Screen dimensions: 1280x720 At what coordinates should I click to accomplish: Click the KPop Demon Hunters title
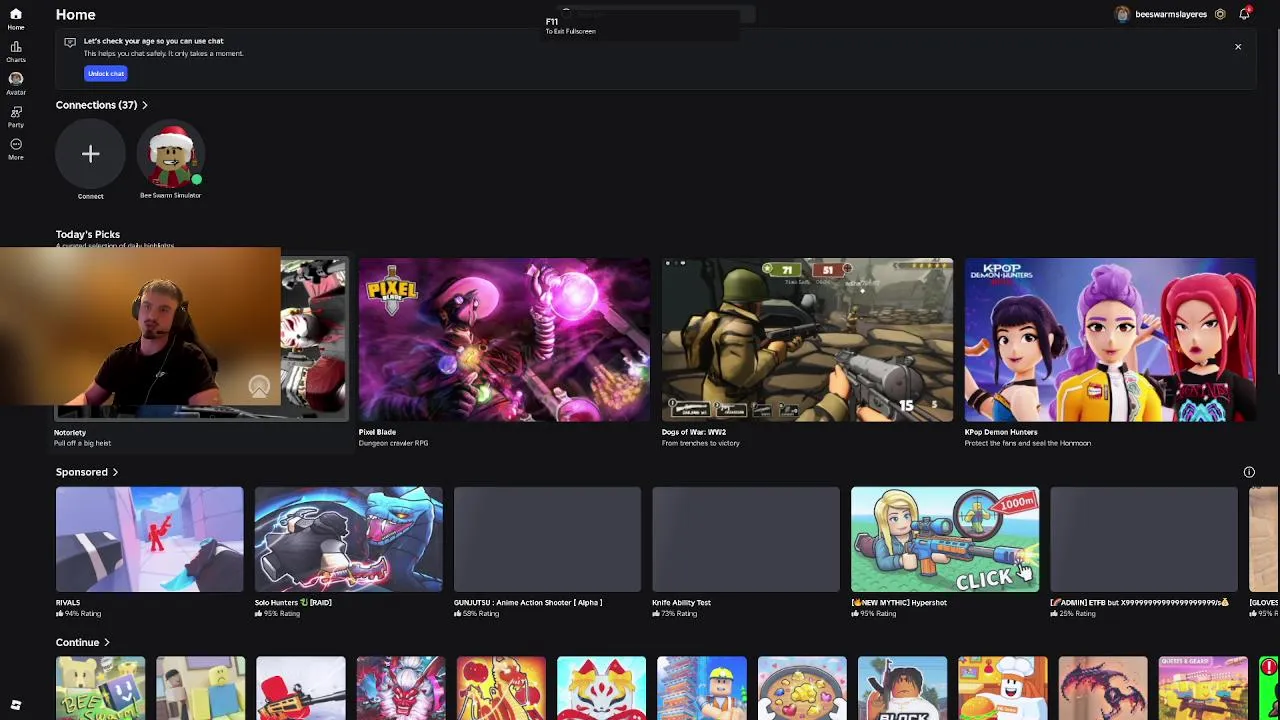(1001, 433)
